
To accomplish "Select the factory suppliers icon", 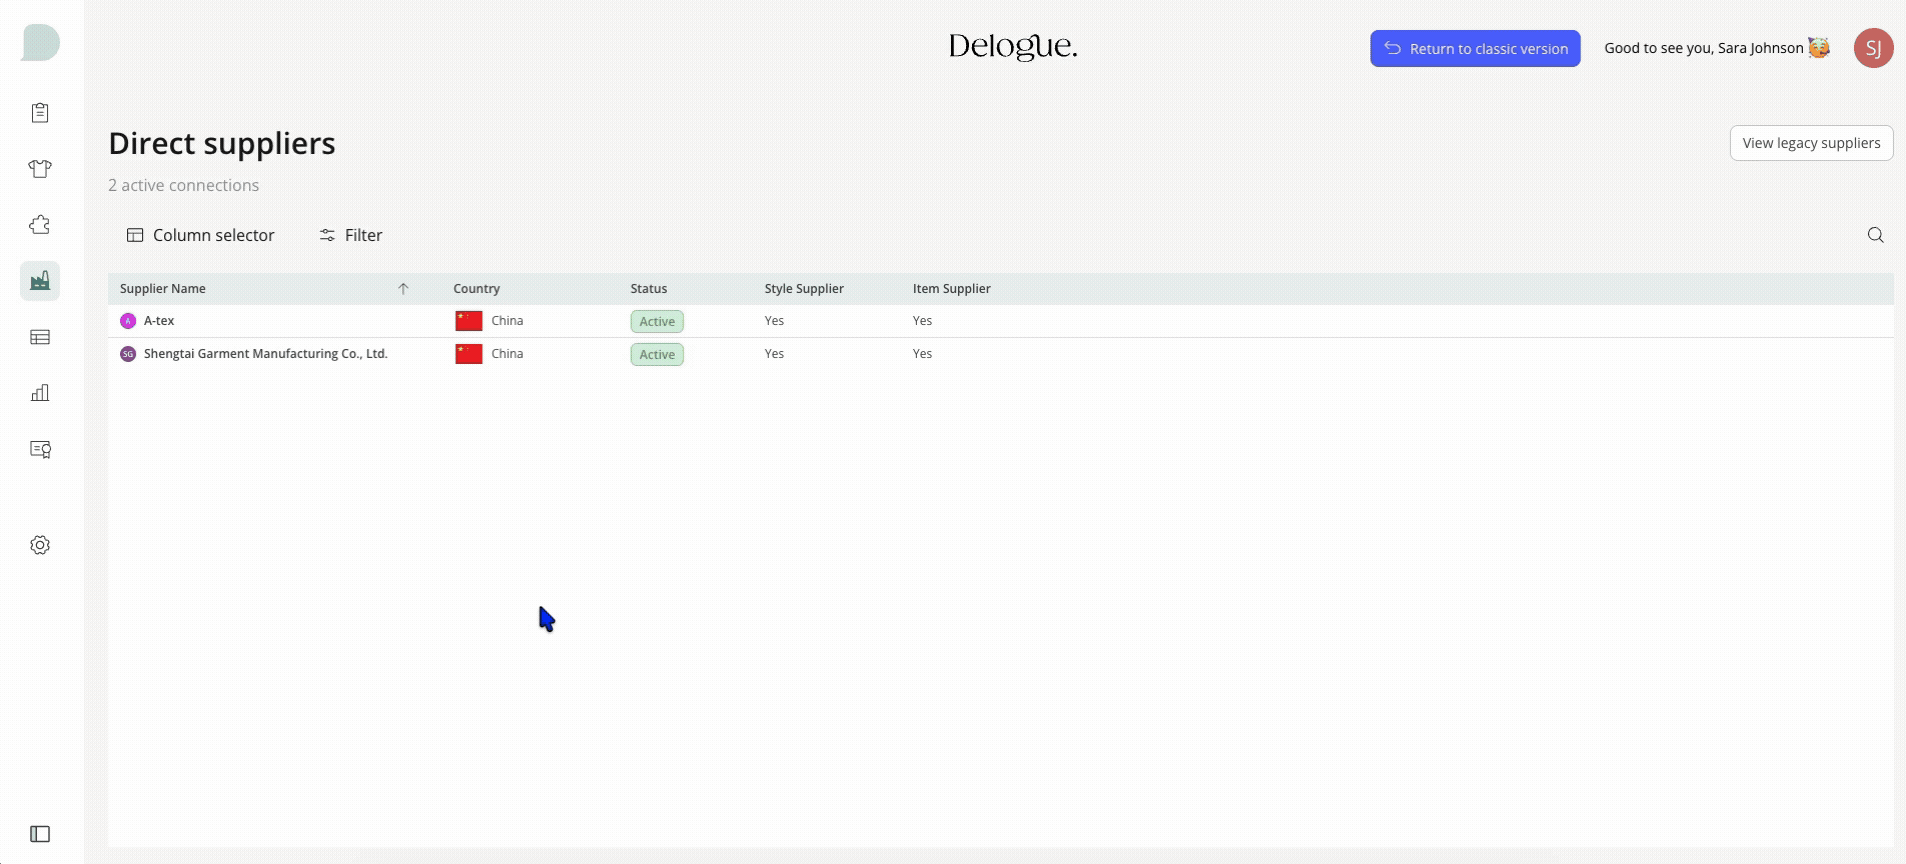I will point(40,281).
